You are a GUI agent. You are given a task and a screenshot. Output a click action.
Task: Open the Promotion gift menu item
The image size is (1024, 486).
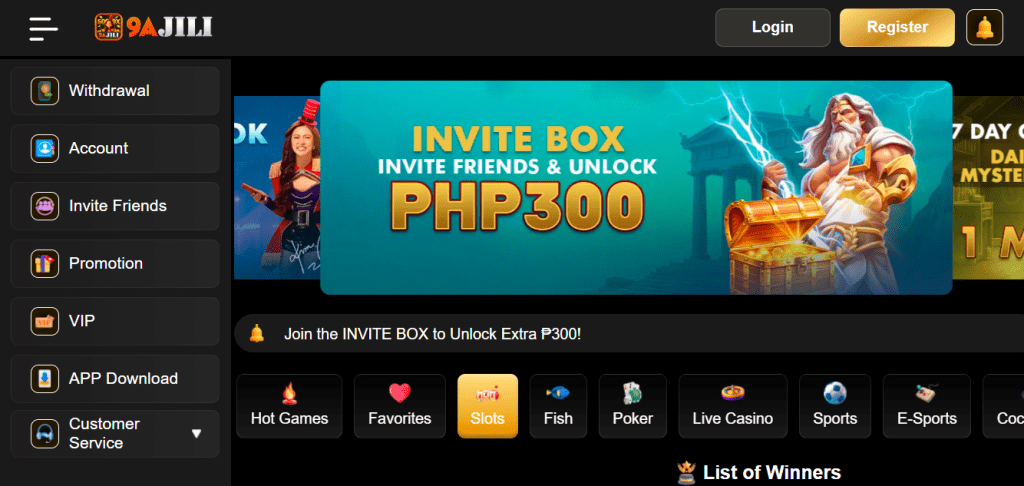coord(115,264)
